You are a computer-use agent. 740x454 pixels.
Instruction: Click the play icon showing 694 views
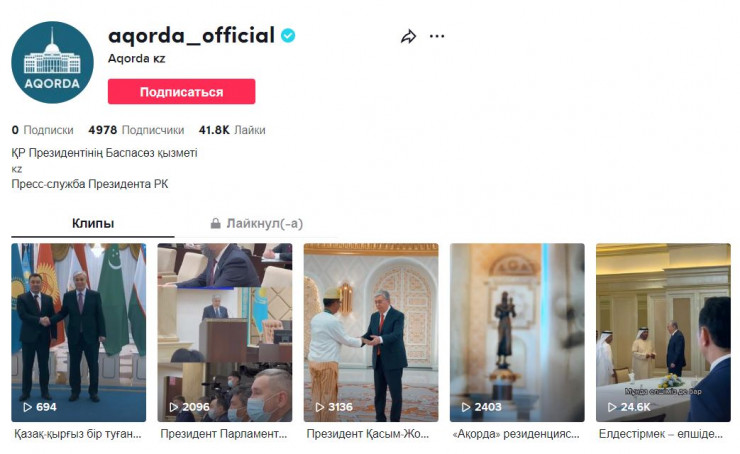click(27, 407)
